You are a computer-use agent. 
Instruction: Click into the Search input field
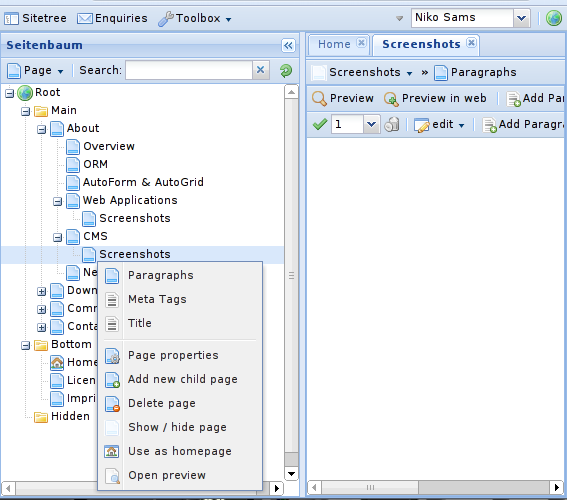189,70
